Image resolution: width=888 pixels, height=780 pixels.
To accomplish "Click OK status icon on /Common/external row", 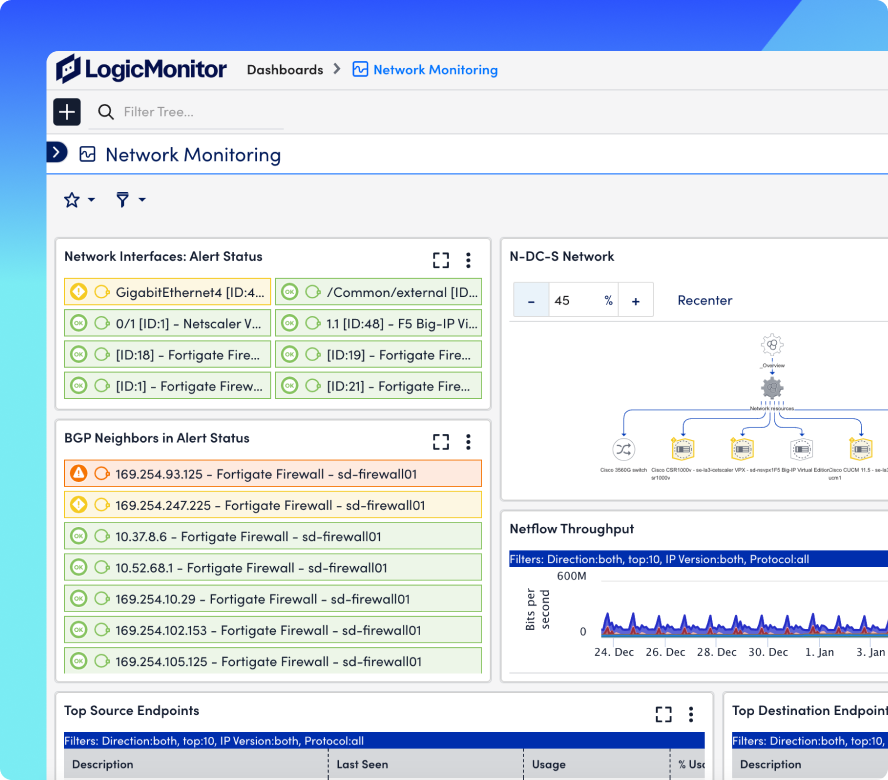I will coord(289,292).
